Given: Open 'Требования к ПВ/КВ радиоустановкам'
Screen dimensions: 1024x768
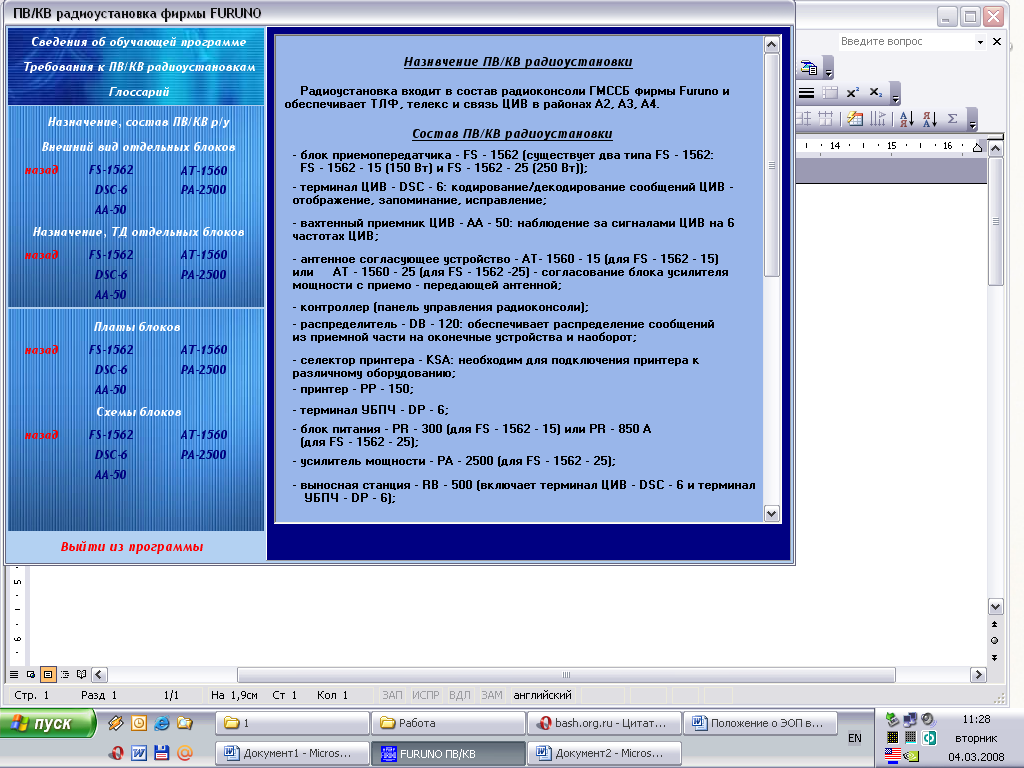Looking at the screenshot, I should tap(139, 67).
